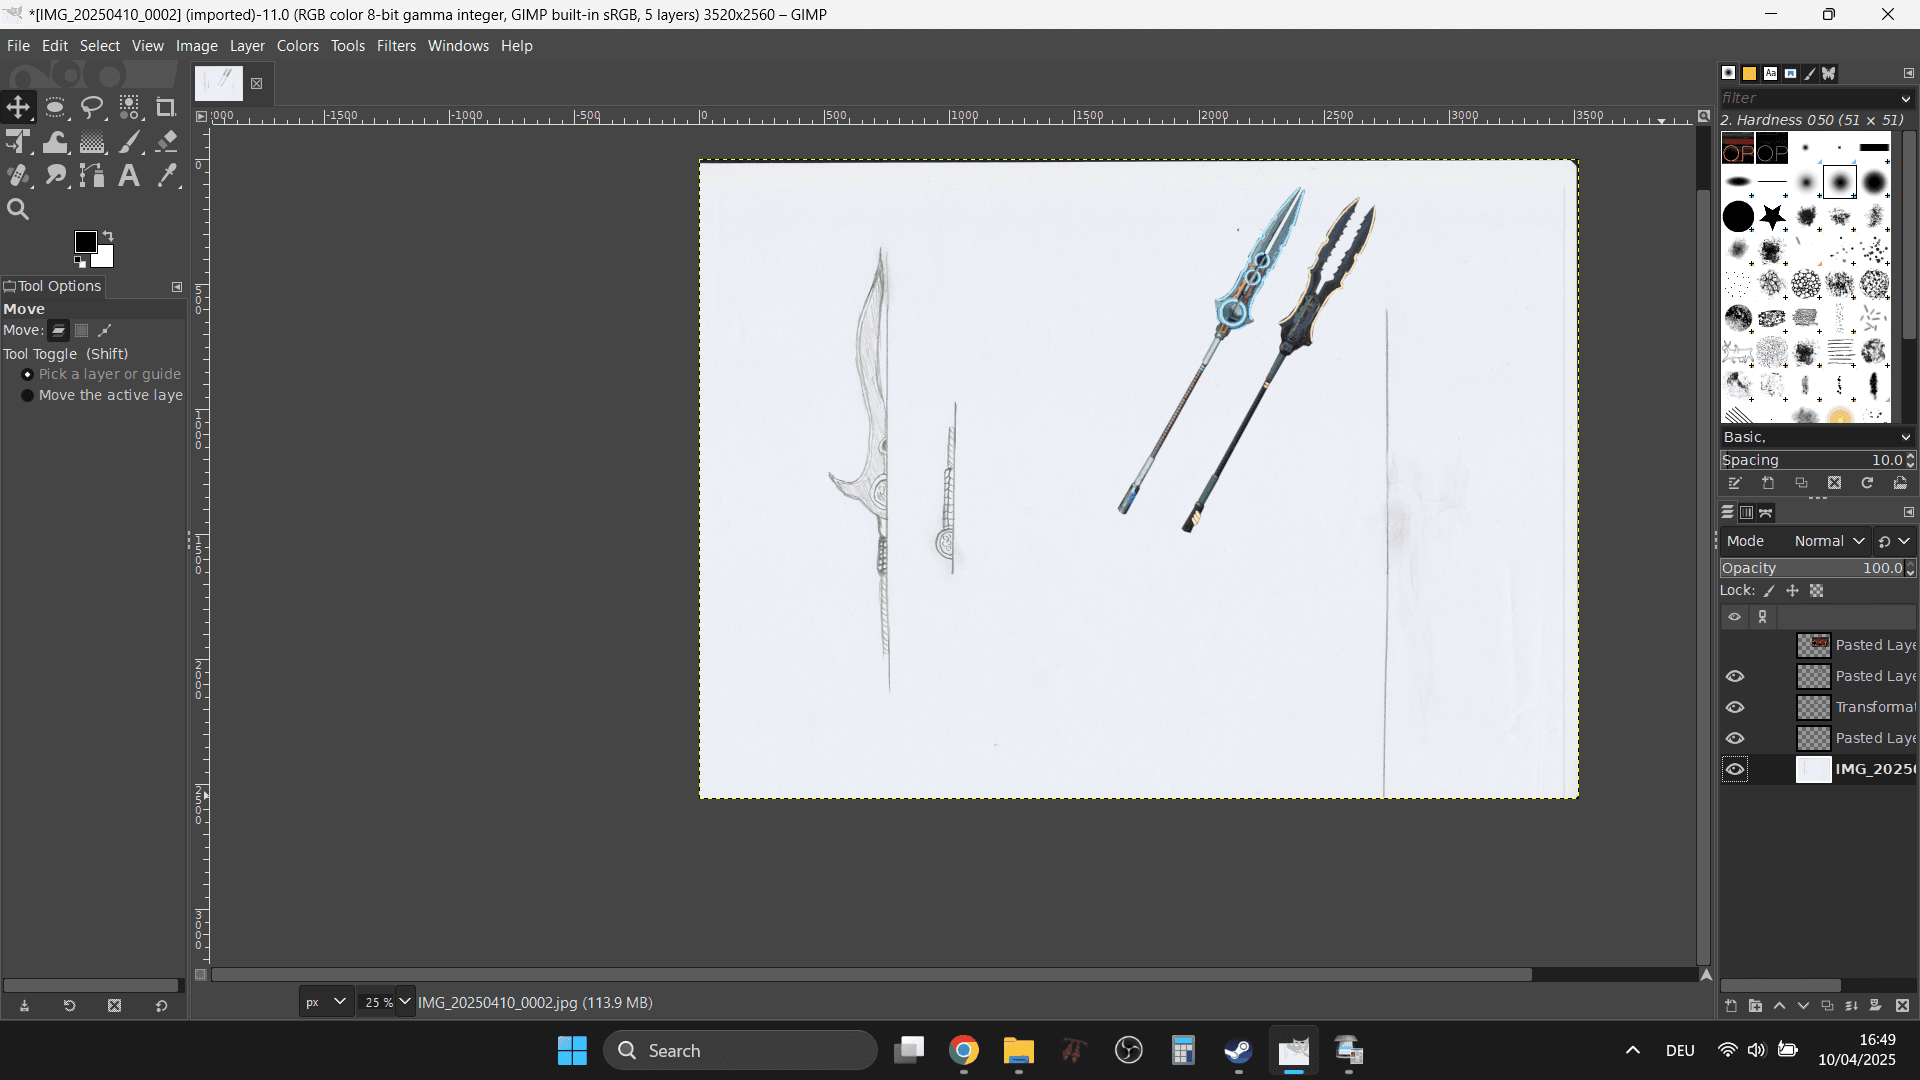Select the Eraser tool

click(167, 142)
